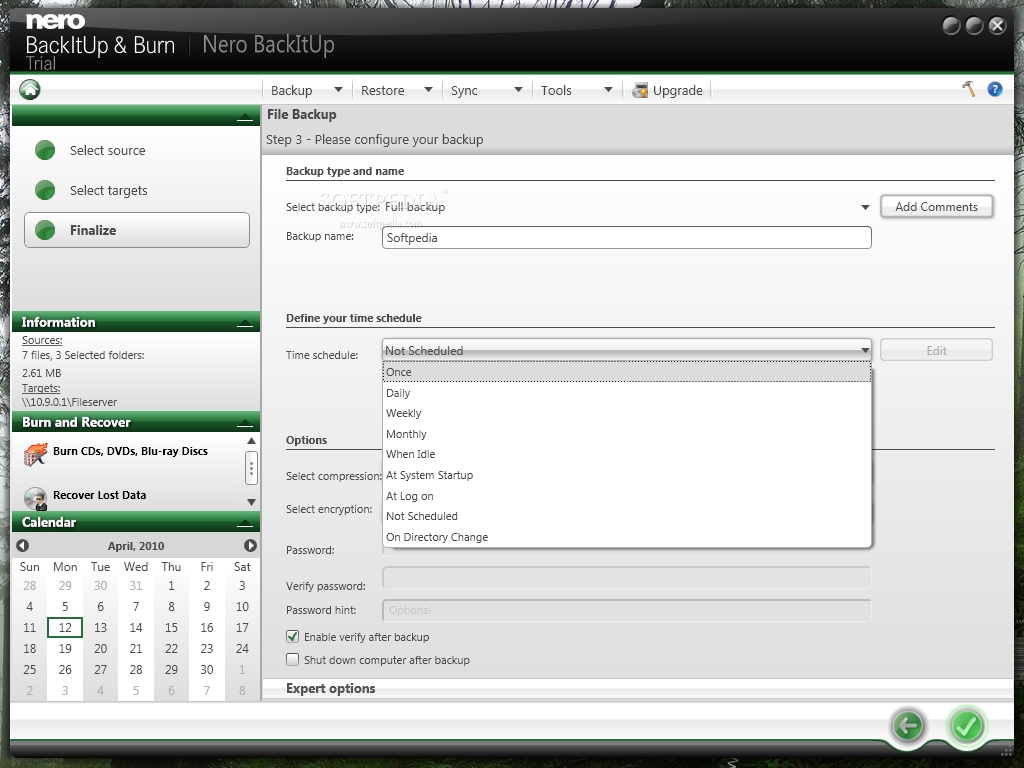Click Burn CDs, DVDs, Blu-ray Discs link
Viewport: 1024px width, 768px height.
(x=131, y=451)
